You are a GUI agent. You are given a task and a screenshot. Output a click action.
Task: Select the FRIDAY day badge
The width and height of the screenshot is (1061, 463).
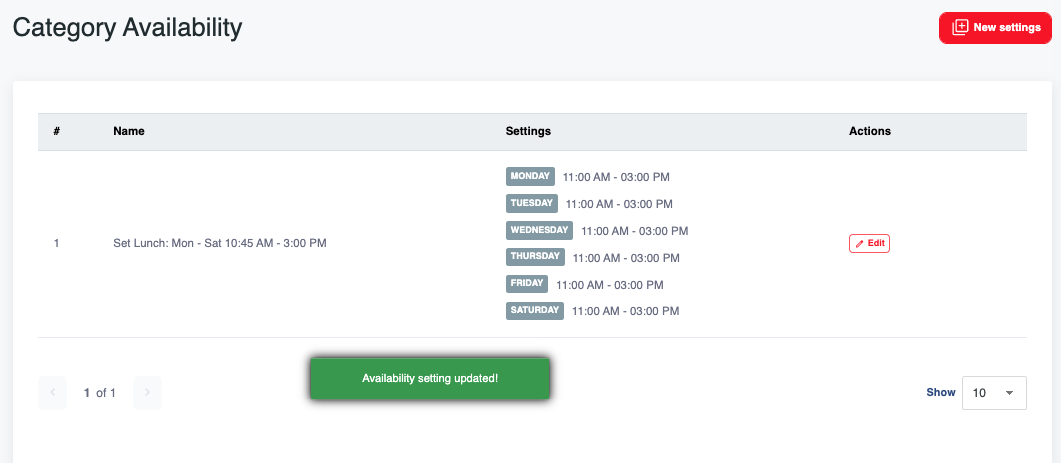[x=527, y=284]
